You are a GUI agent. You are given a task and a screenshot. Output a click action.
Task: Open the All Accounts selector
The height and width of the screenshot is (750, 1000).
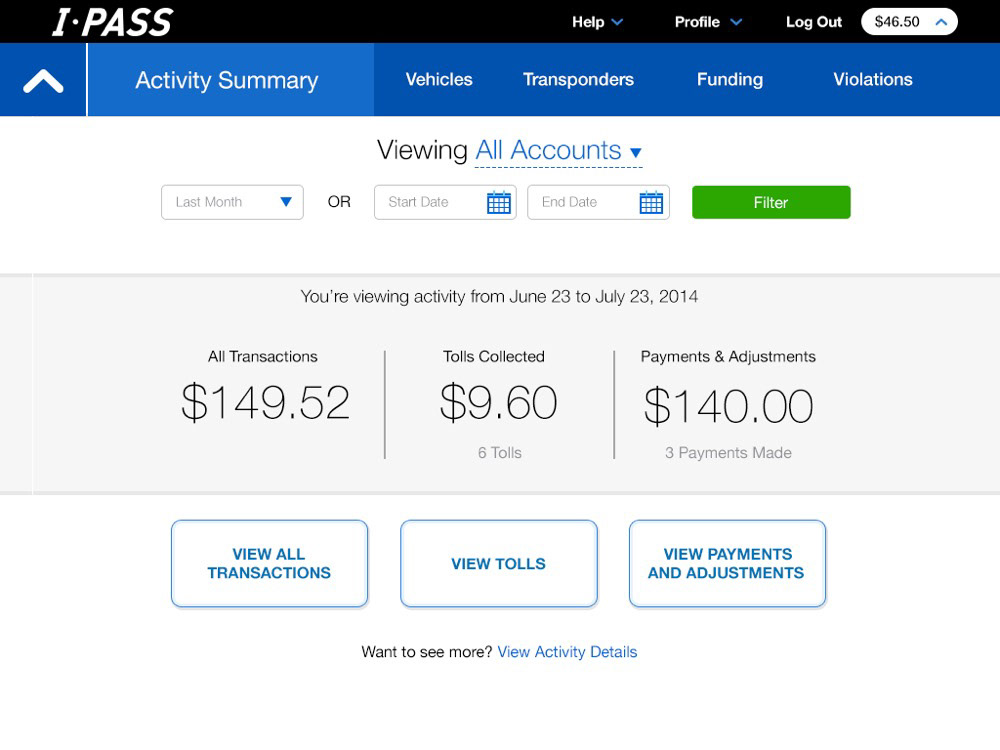pyautogui.click(x=559, y=151)
